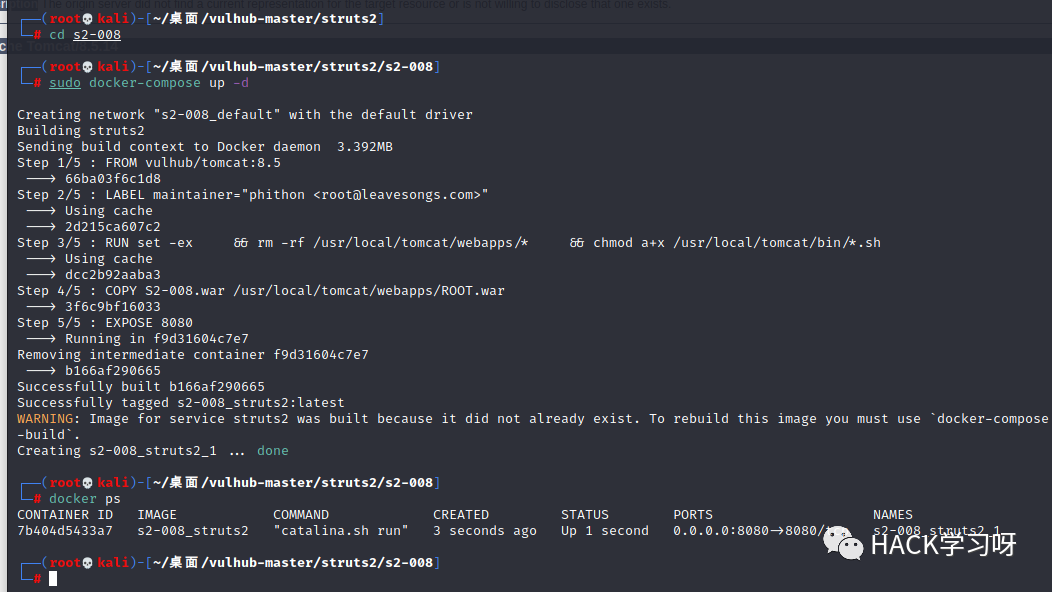Click the orange WARNING label
The height and width of the screenshot is (592, 1052).
coord(45,419)
